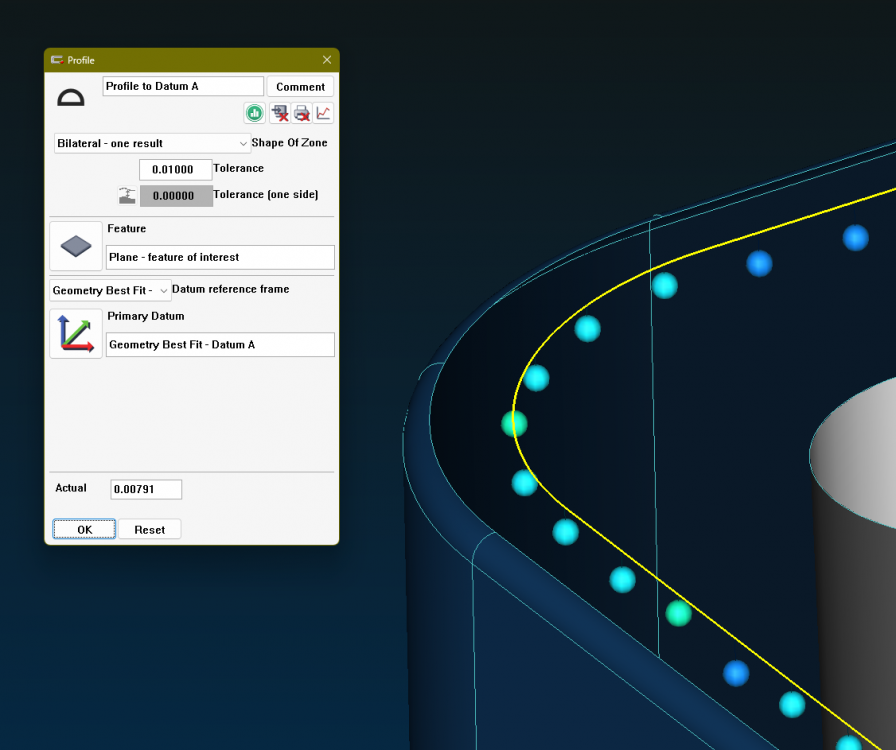Click the Tolerance field showing 0.01000

(x=175, y=169)
